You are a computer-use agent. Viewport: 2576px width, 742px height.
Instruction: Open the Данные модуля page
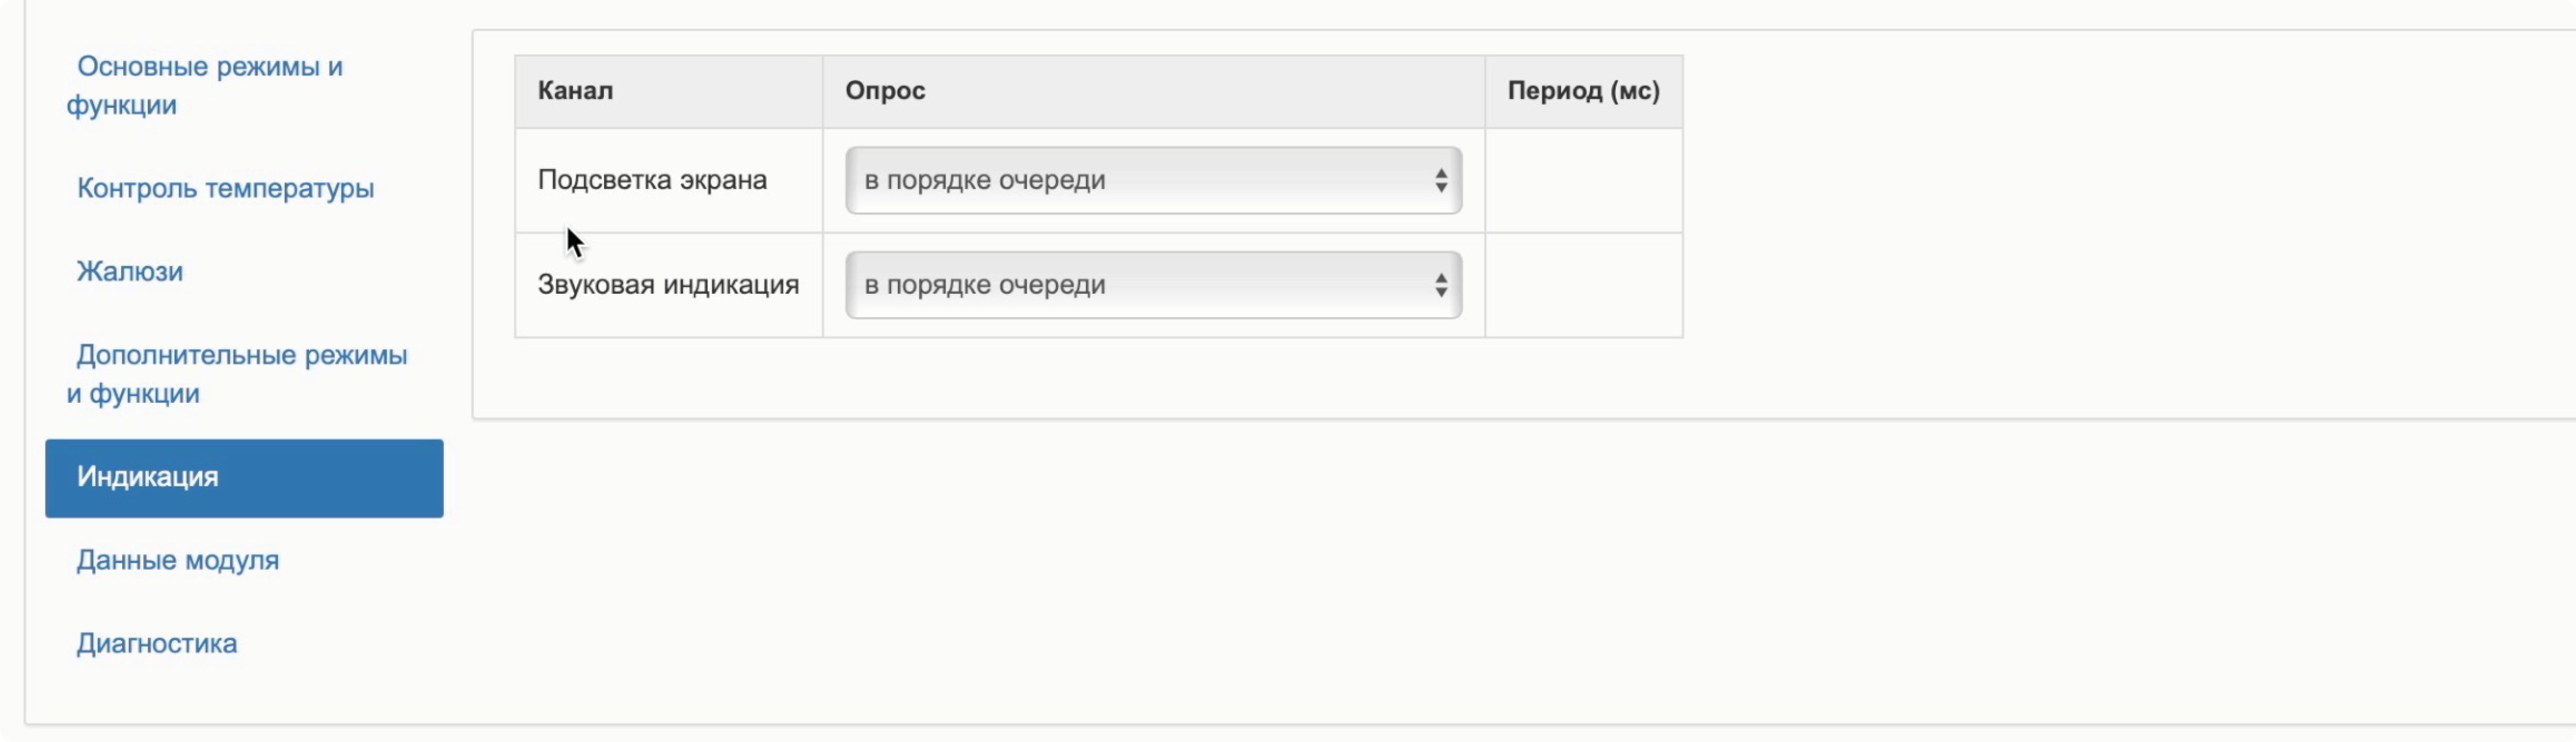pyautogui.click(x=178, y=560)
